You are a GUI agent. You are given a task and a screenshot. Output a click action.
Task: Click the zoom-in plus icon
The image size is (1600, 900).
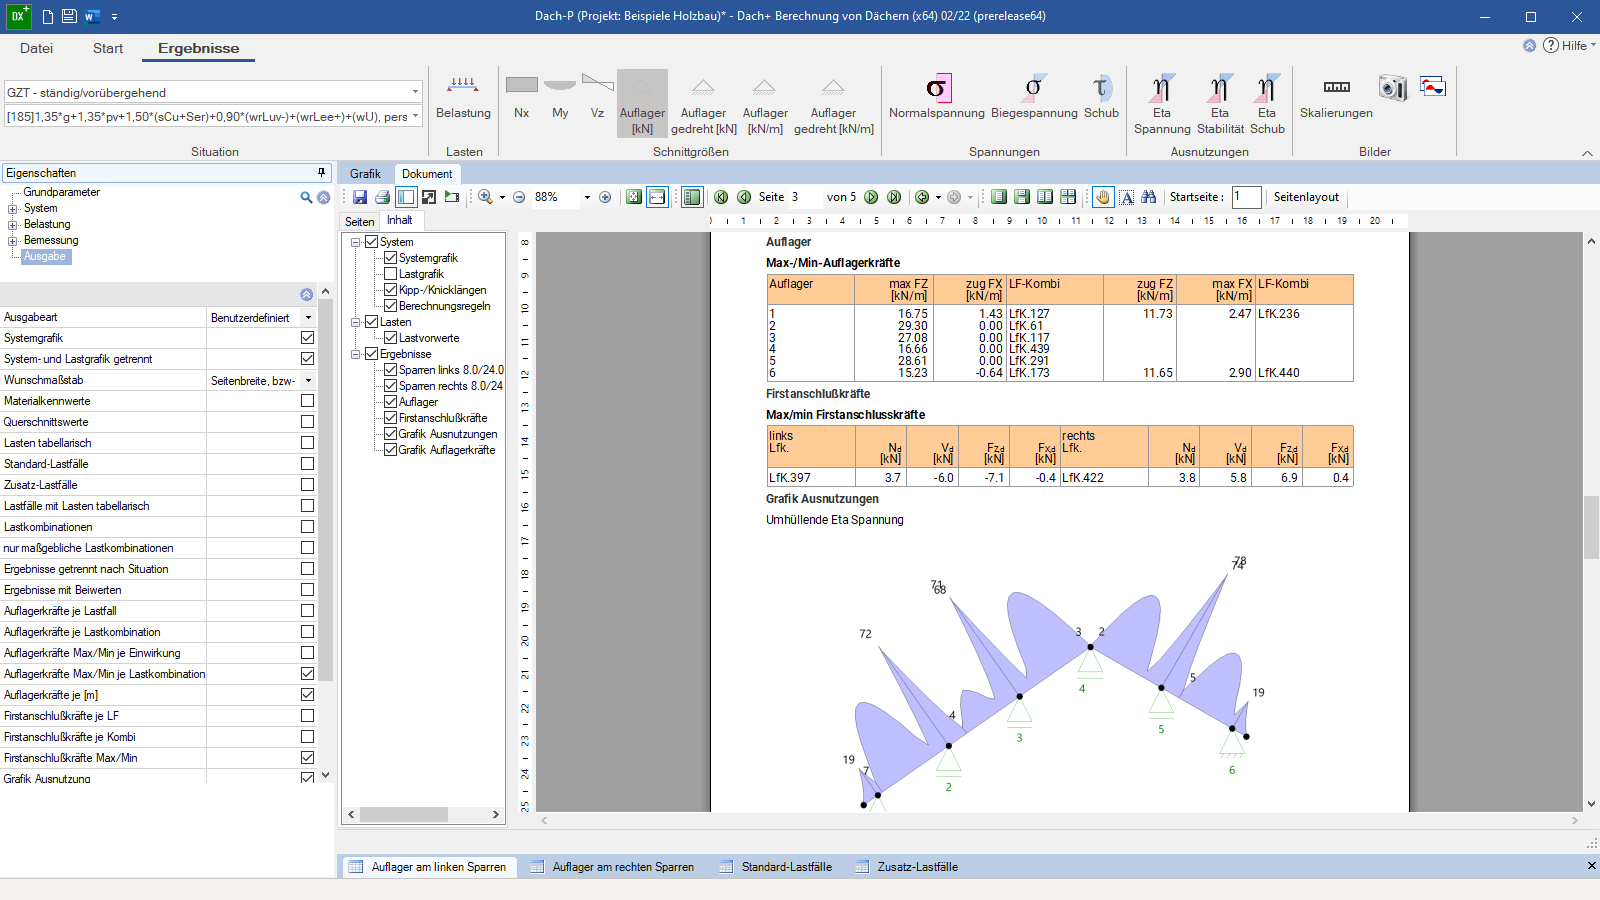(x=605, y=197)
